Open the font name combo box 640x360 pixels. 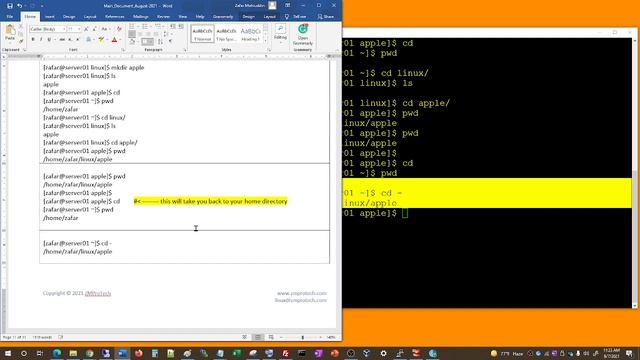click(x=47, y=29)
